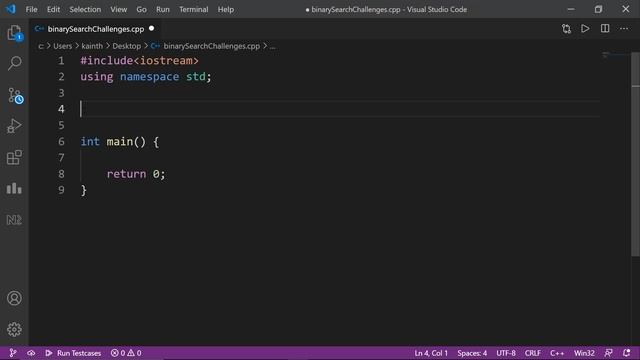Change end of line sequence CRLF
The image size is (640, 360).
click(x=533, y=353)
